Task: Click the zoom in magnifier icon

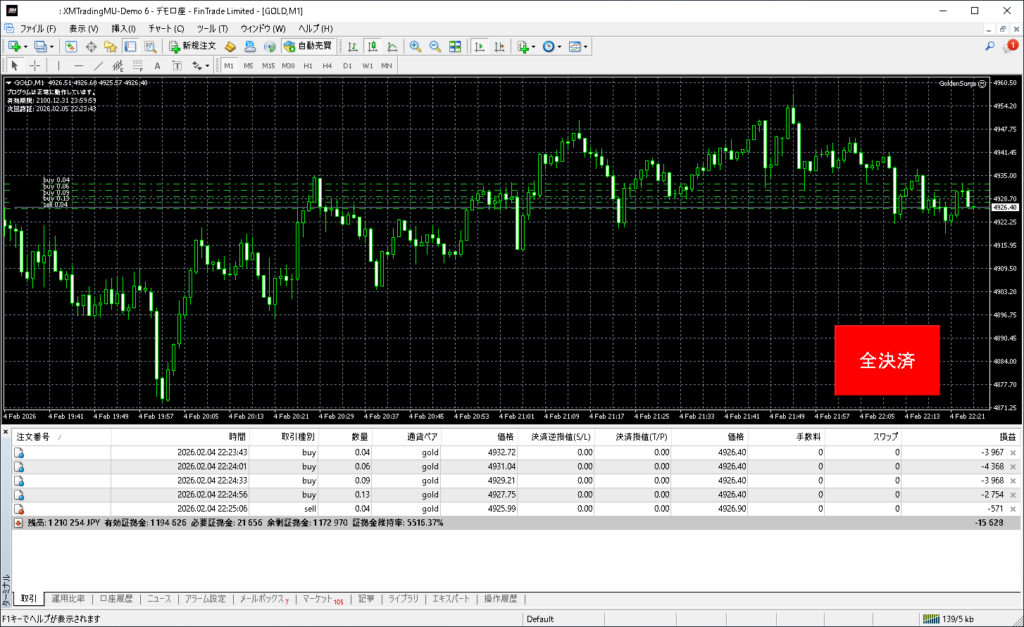Action: click(x=415, y=47)
